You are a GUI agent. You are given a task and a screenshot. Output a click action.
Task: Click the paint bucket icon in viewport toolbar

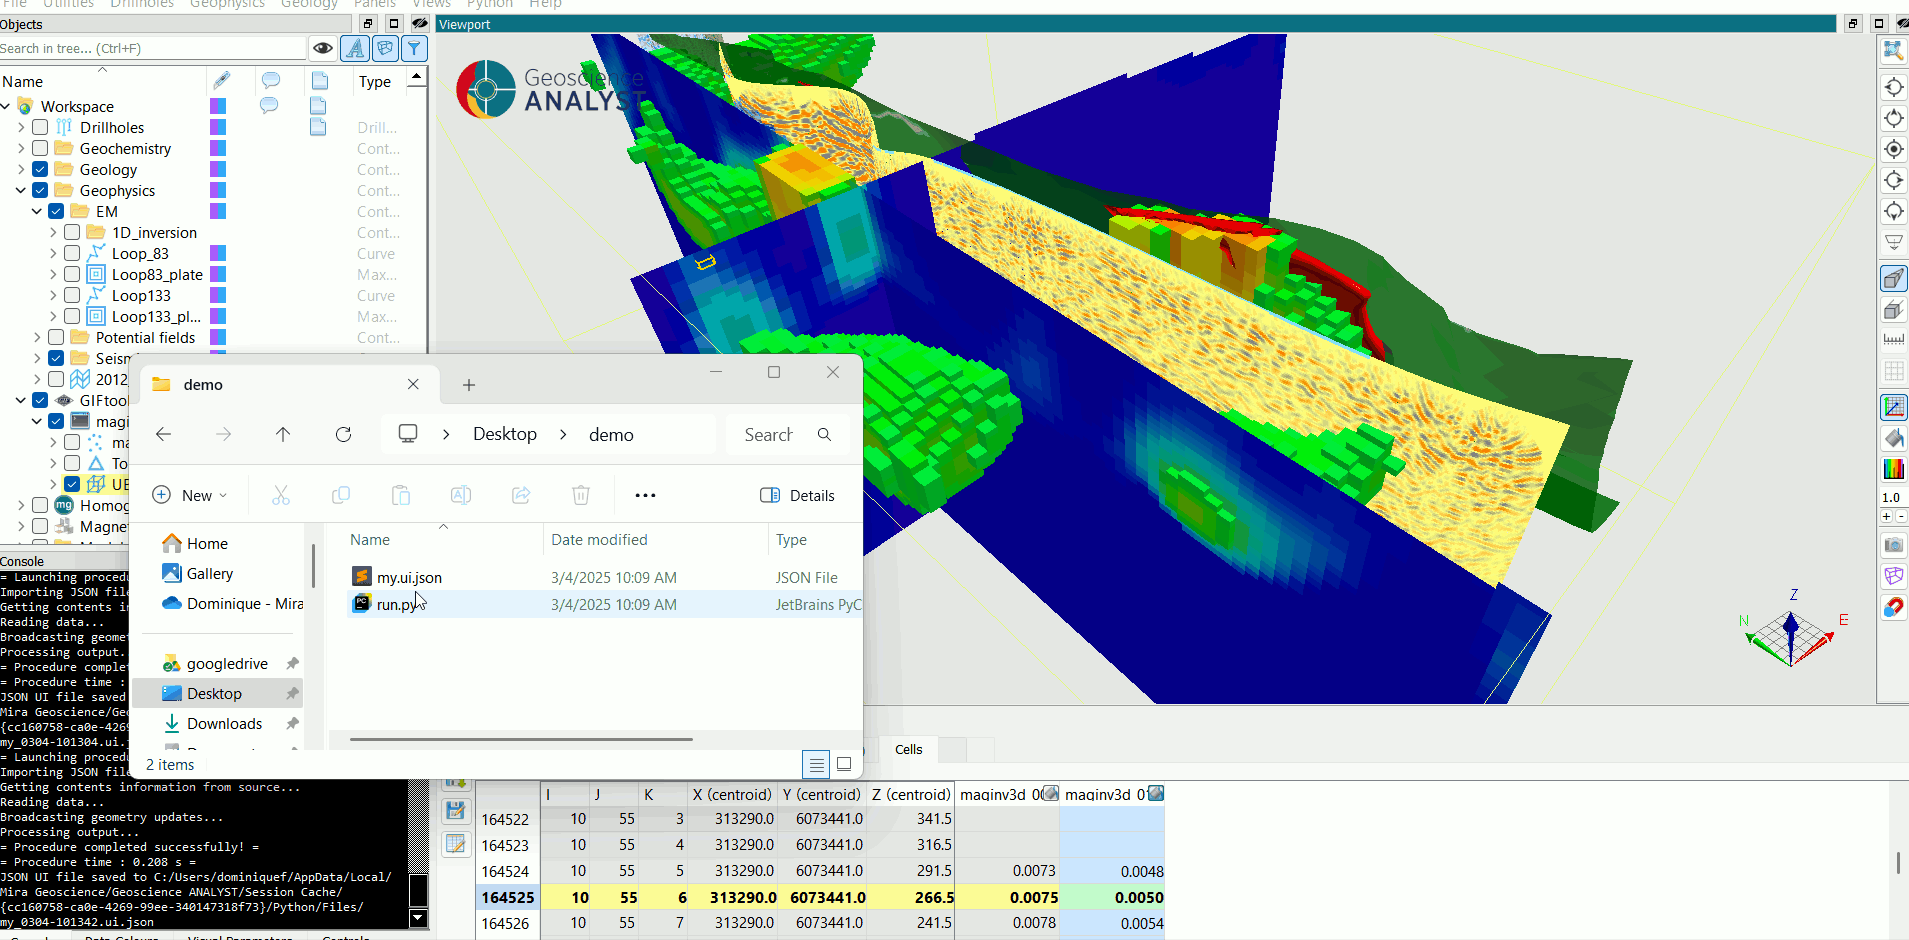[1893, 438]
